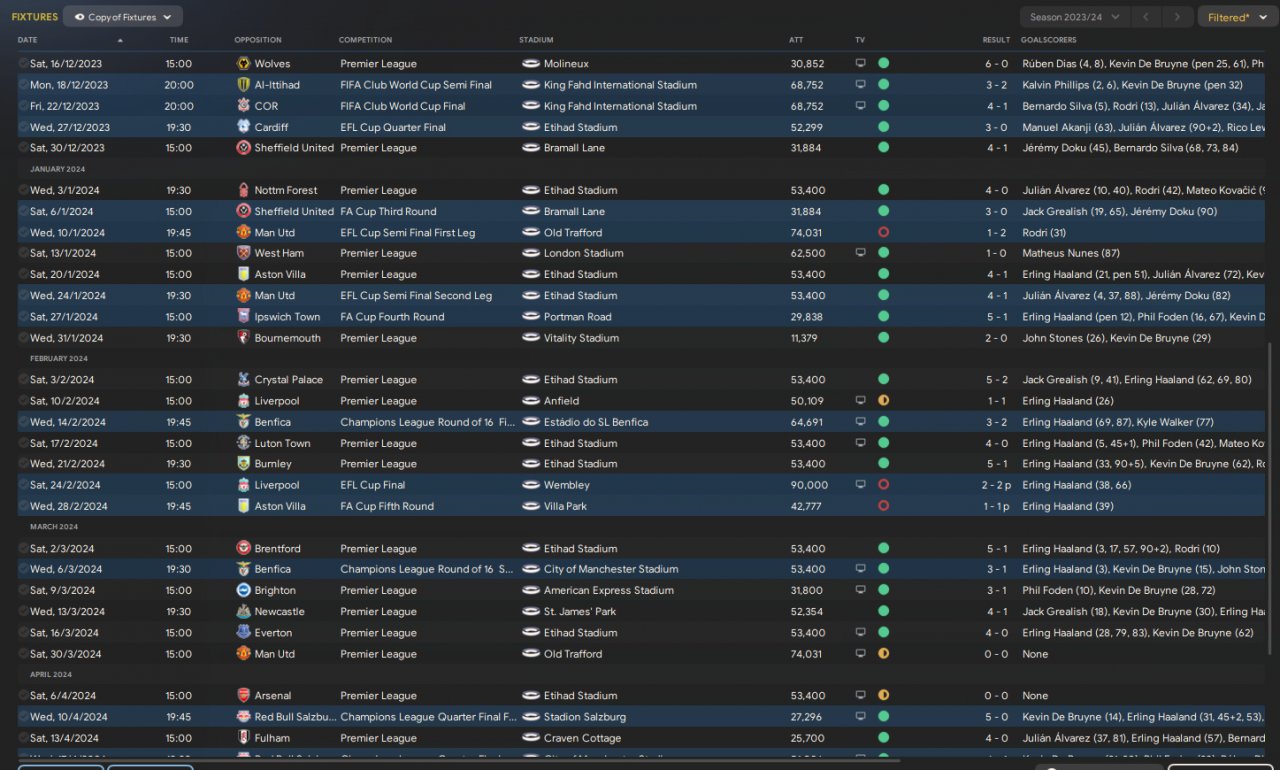Click the Ipswich Town club badge
Image resolution: width=1280 pixels, height=770 pixels.
pyautogui.click(x=243, y=317)
